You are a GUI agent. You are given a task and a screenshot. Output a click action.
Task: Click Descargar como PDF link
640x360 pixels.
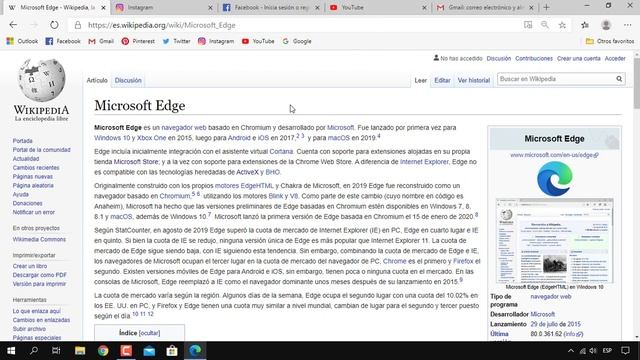39,275
